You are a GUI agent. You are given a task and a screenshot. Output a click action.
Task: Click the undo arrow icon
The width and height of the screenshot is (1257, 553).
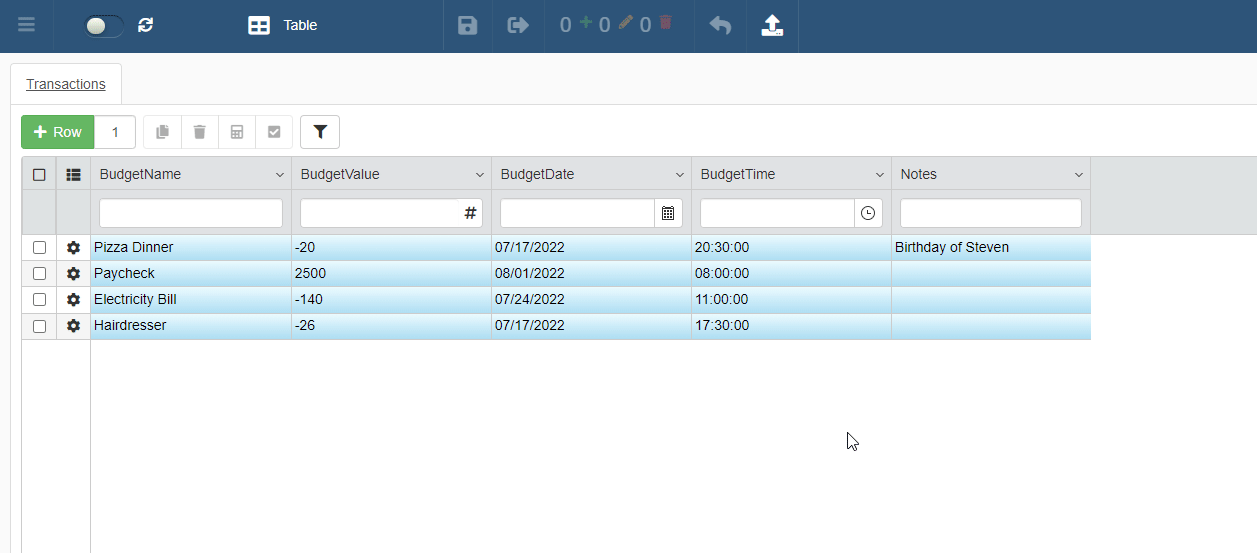(720, 25)
